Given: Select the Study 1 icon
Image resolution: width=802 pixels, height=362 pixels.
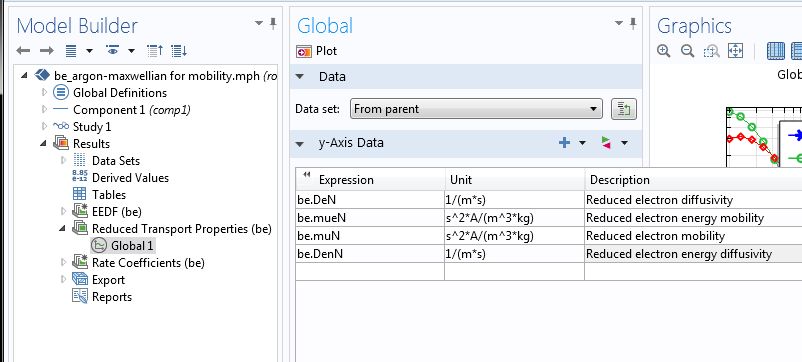Looking at the screenshot, I should click(61, 126).
